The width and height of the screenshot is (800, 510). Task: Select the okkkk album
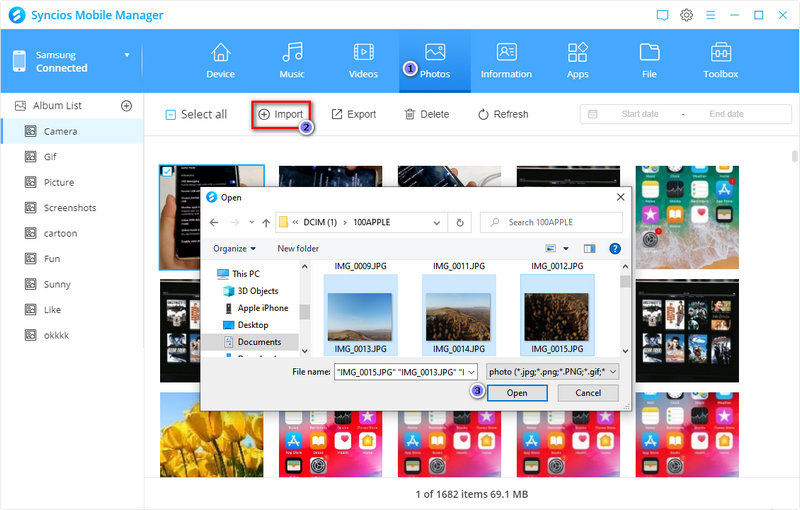[x=72, y=335]
